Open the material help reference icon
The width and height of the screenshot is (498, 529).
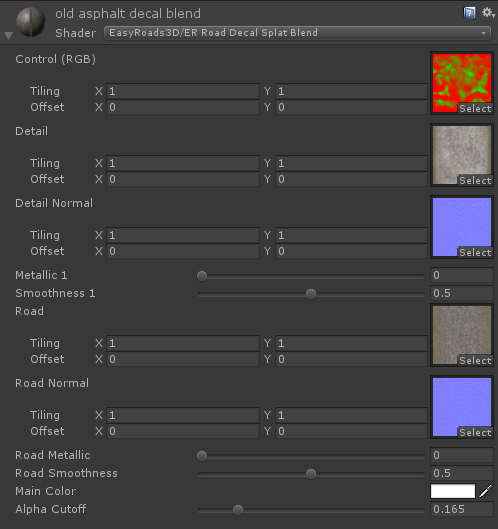click(x=469, y=13)
